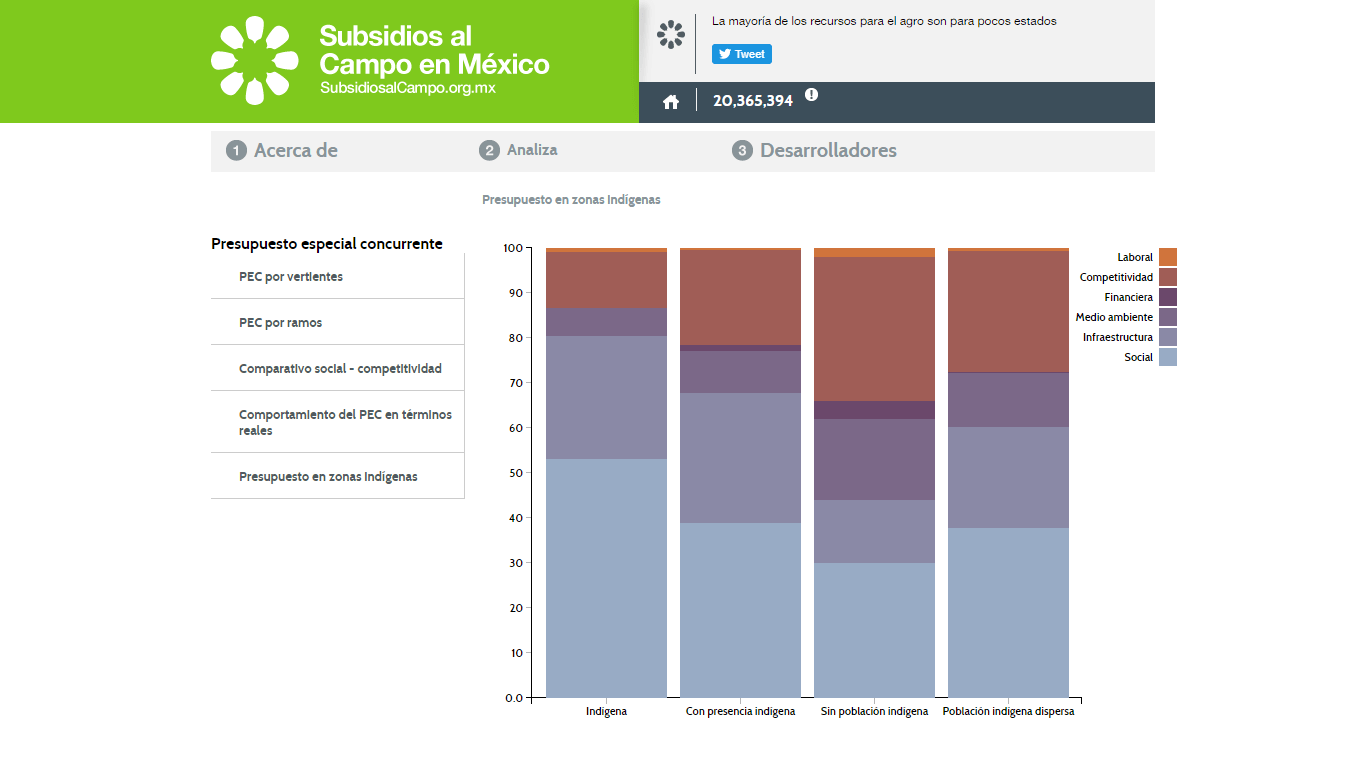This screenshot has height=768, width=1366.
Task: Select PEC por vertientes in sidebar
Action: tap(291, 277)
